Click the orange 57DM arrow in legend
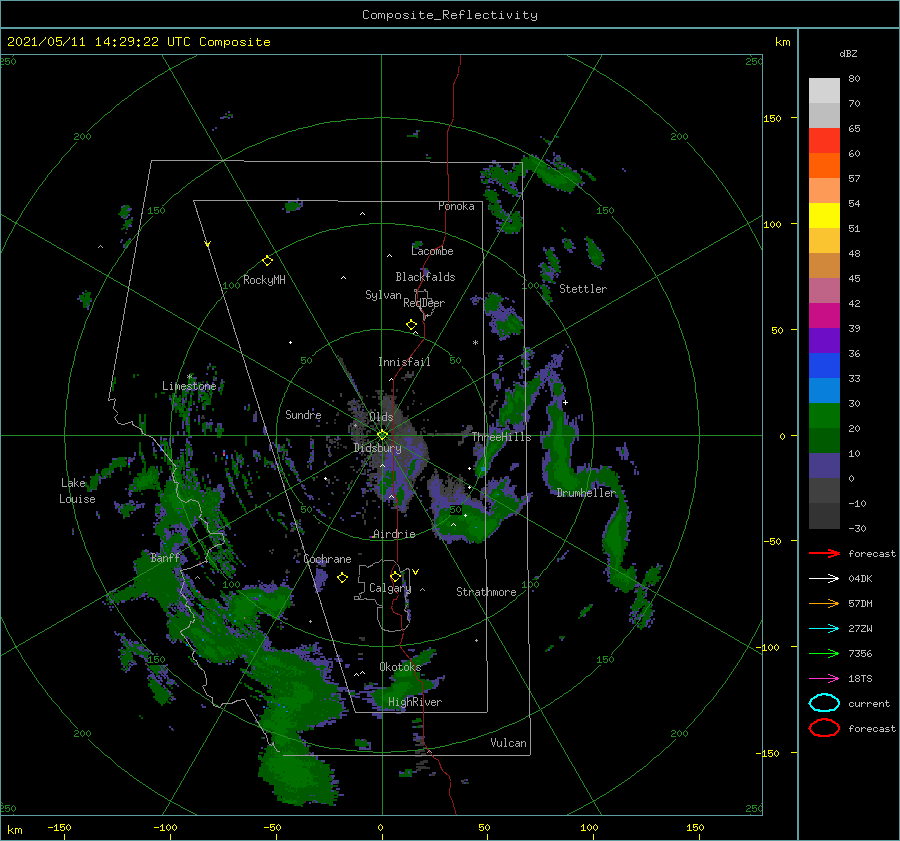 824,603
